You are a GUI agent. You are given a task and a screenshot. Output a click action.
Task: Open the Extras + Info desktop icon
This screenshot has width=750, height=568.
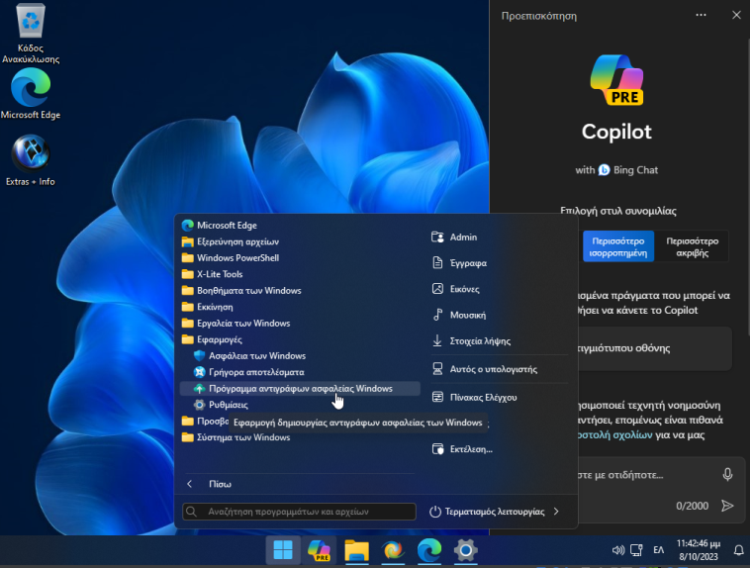click(x=31, y=160)
